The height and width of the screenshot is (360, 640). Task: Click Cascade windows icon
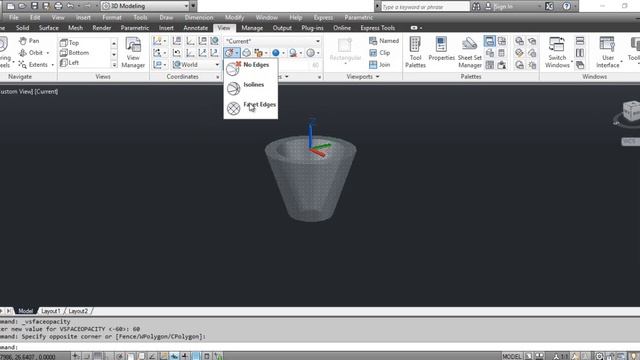click(x=580, y=64)
